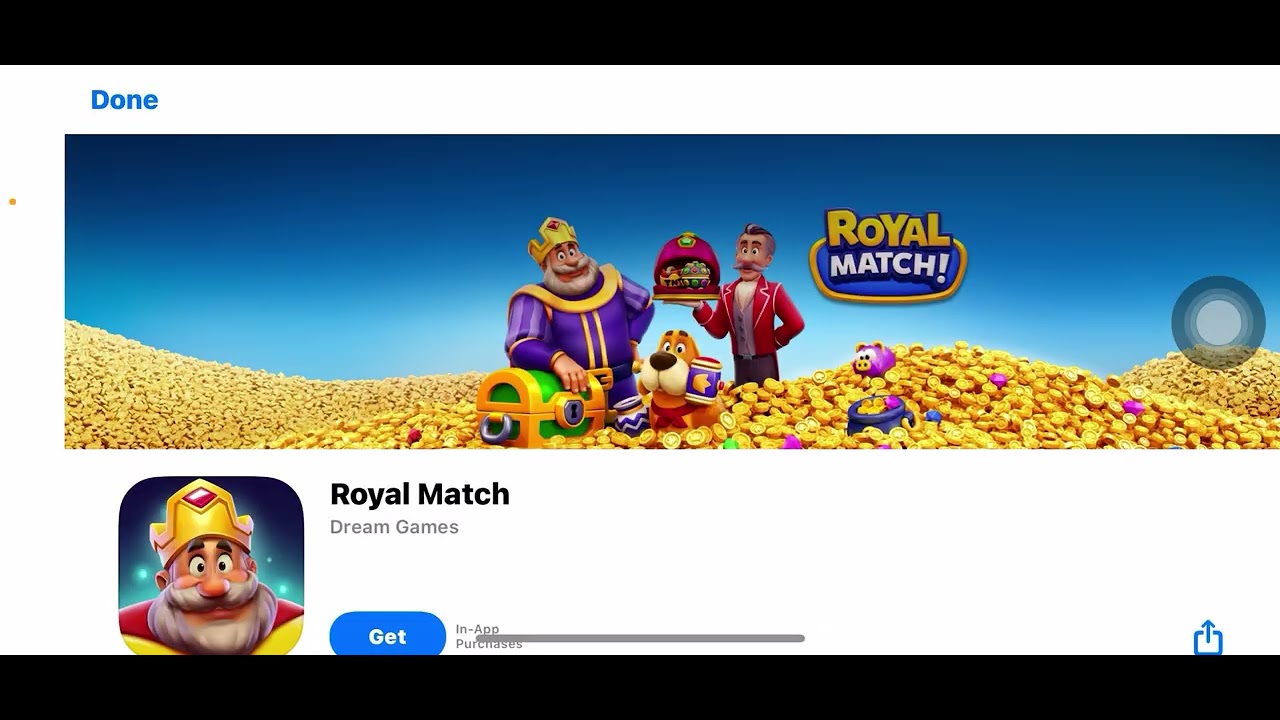Open the Dream Games developer link
Screen dimensions: 1280x720
[x=394, y=527]
